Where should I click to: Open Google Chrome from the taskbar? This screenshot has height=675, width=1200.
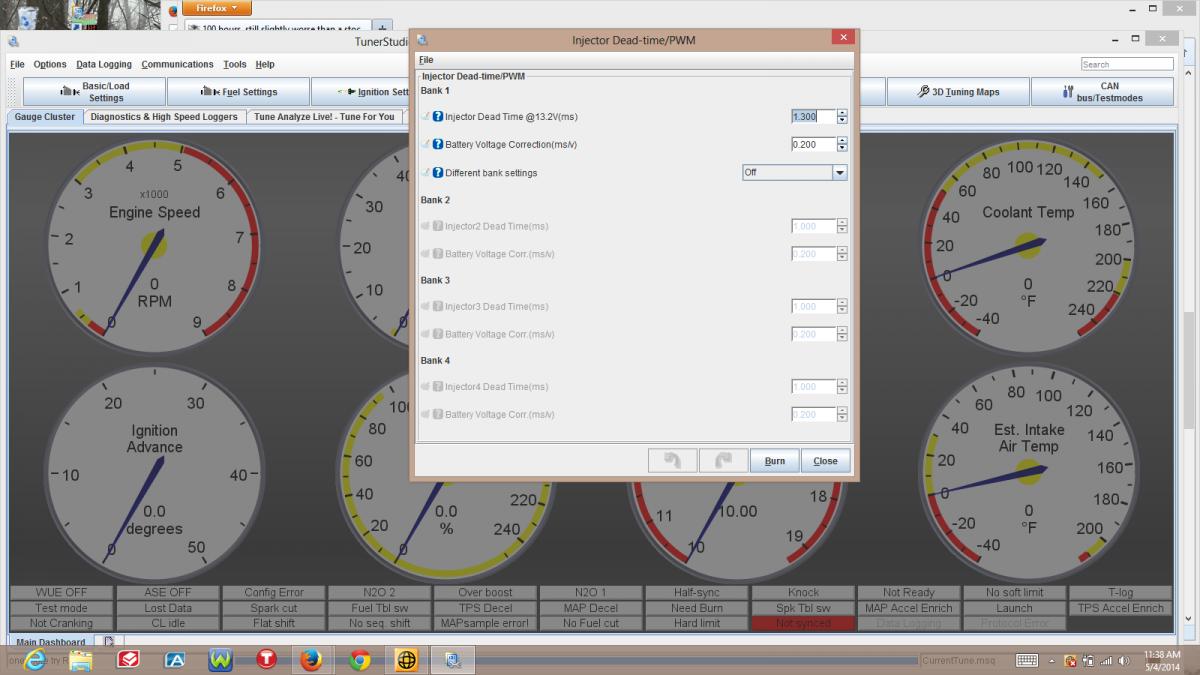click(x=360, y=660)
